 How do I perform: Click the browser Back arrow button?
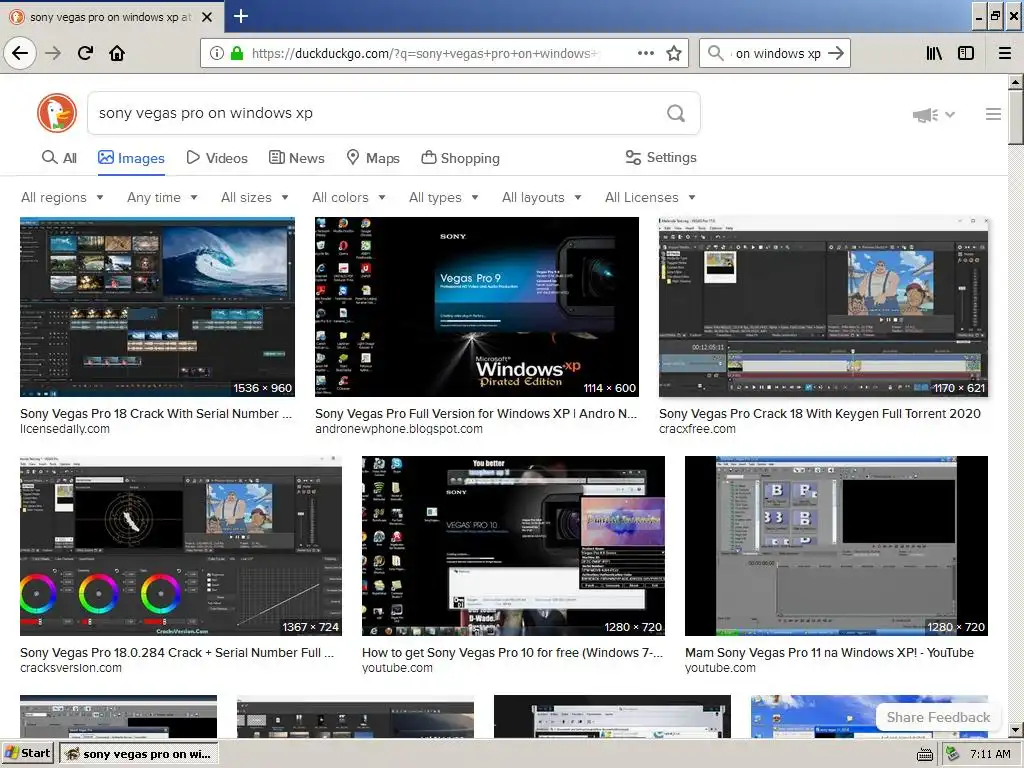coord(20,53)
